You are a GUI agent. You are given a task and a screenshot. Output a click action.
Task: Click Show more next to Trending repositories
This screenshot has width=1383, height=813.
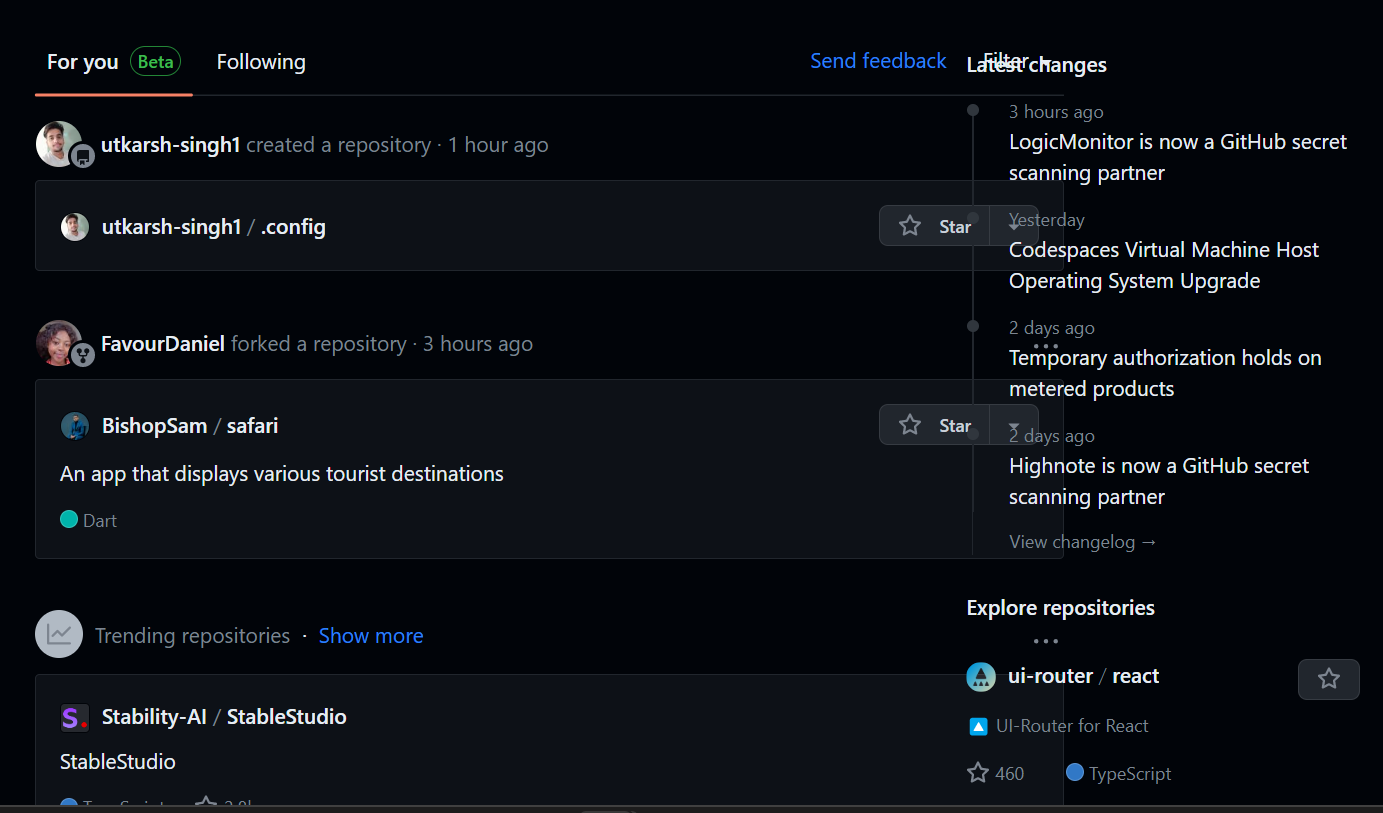click(371, 635)
